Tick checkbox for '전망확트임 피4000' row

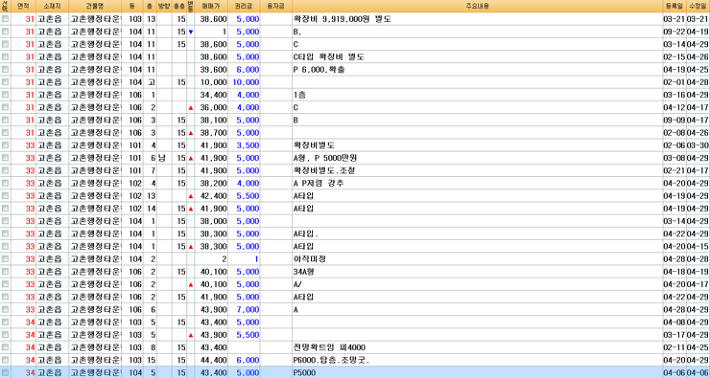point(5,348)
